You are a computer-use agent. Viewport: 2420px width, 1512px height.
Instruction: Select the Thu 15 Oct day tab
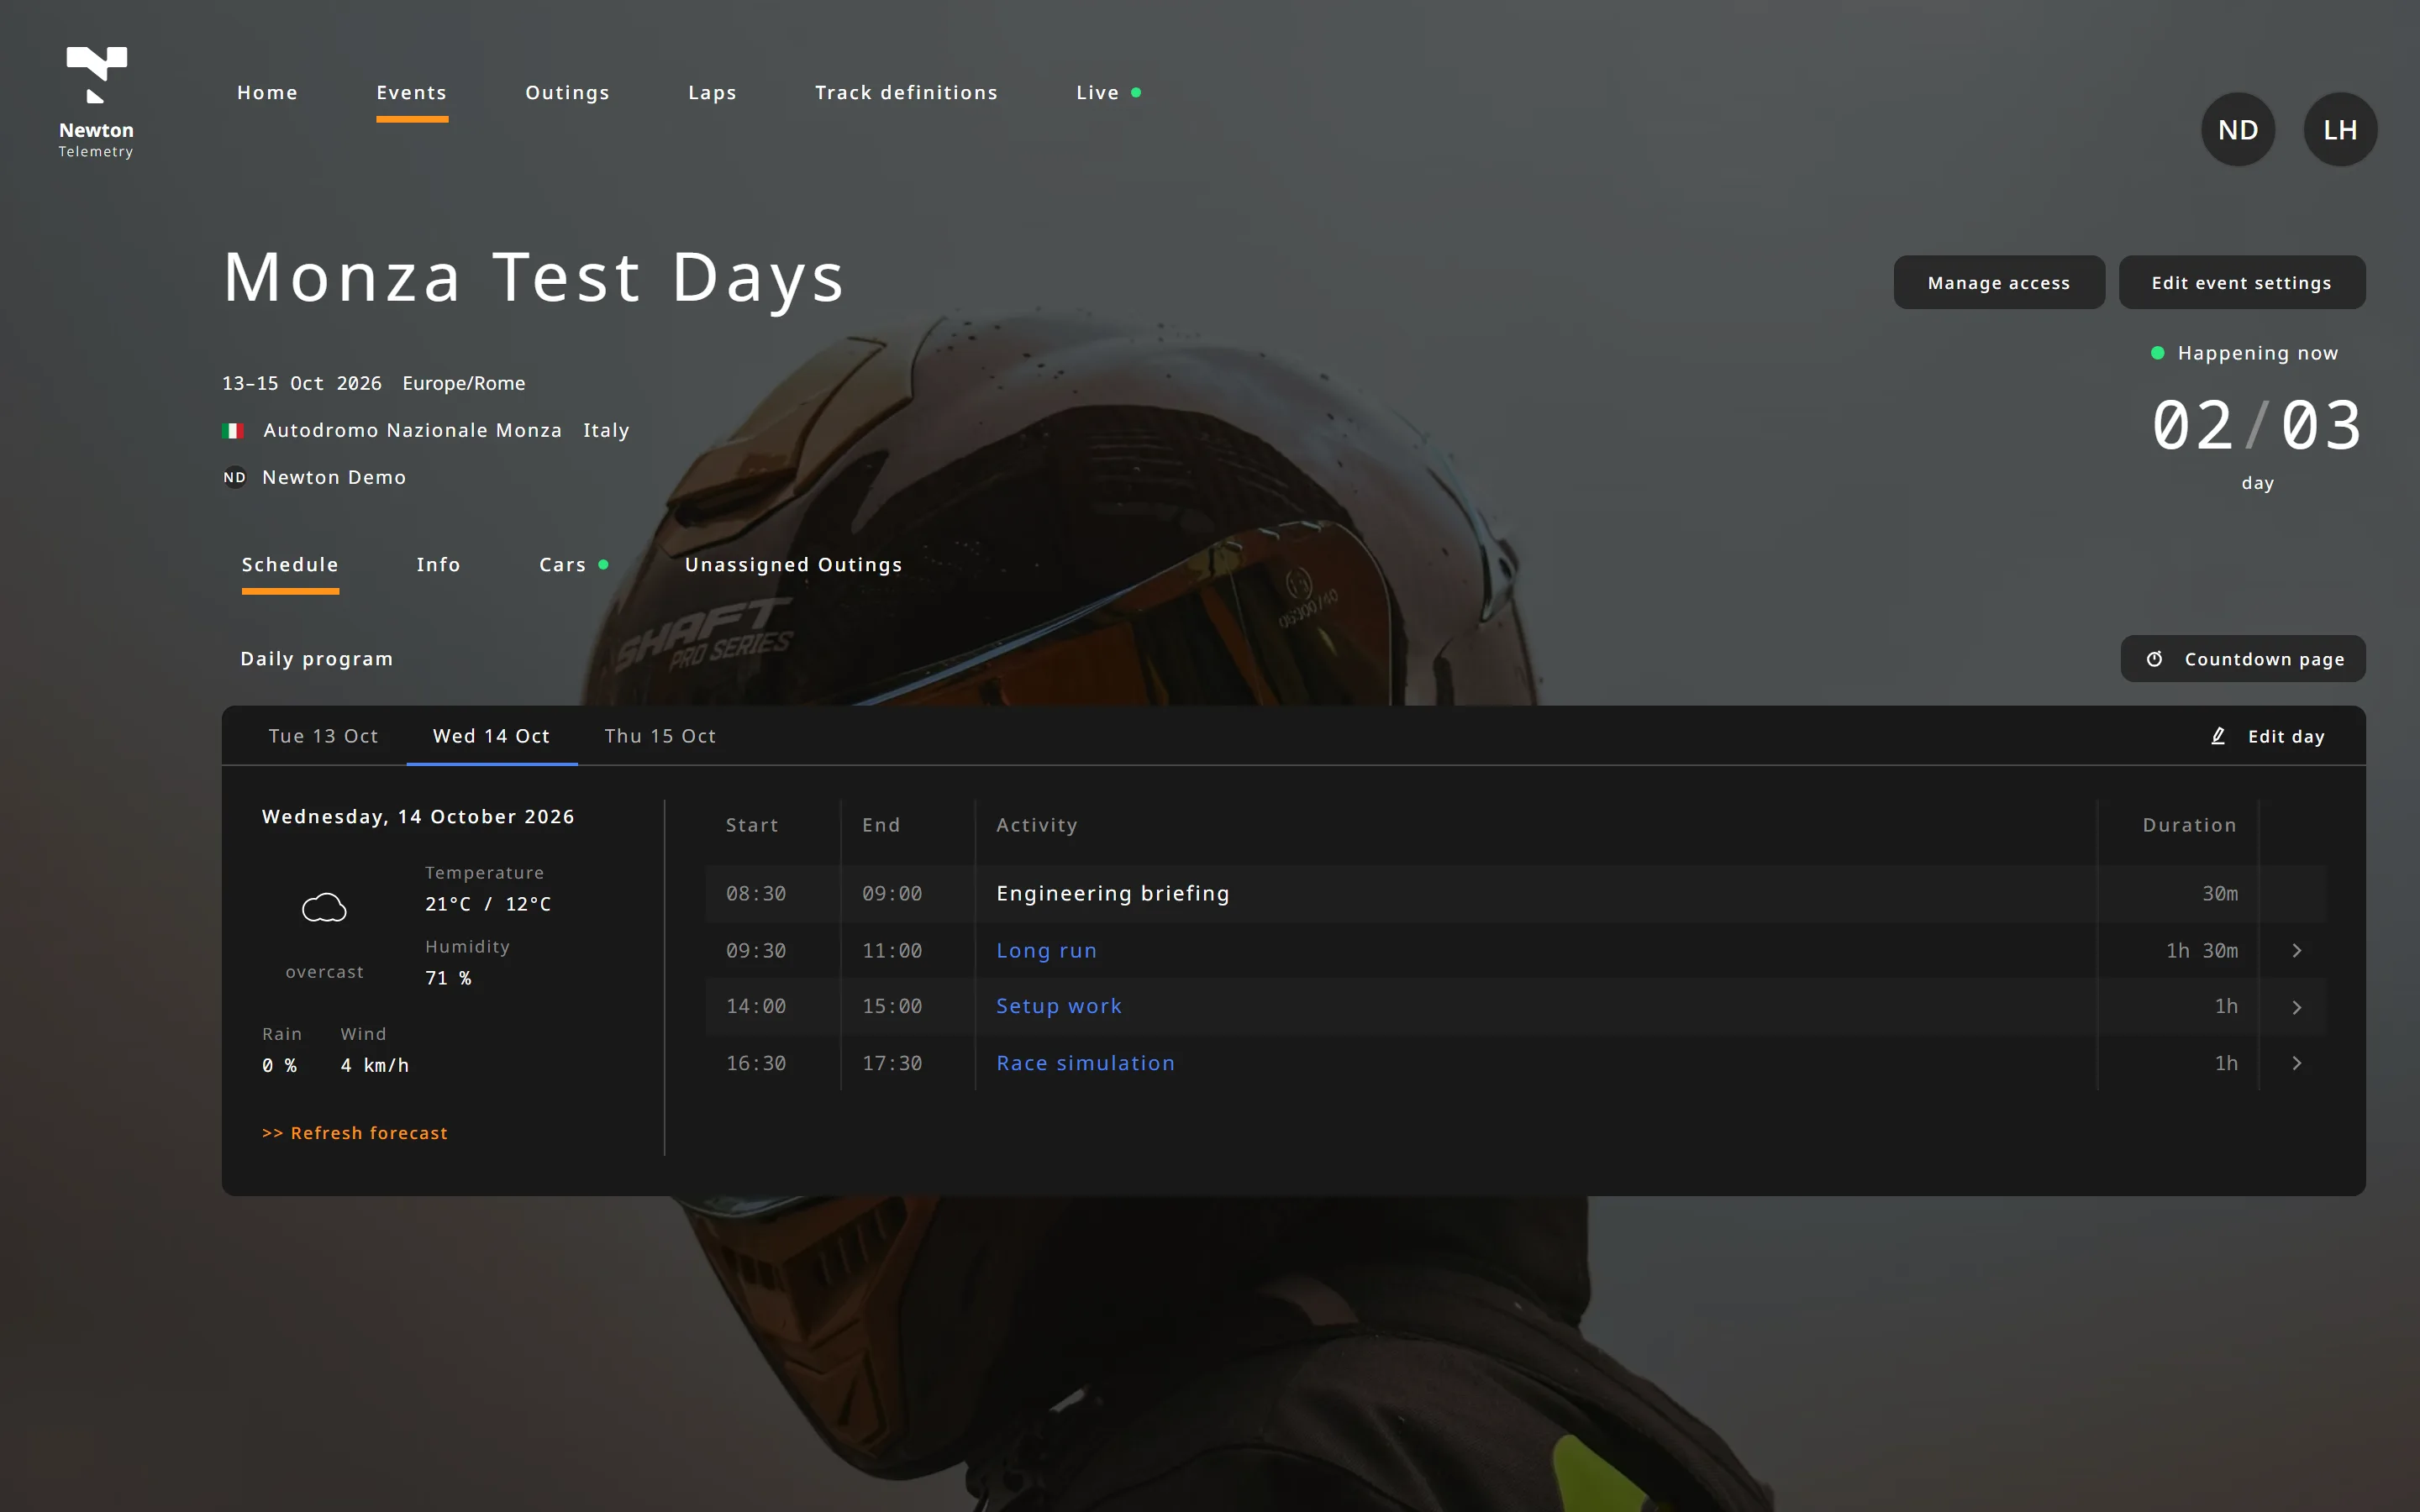tap(660, 736)
